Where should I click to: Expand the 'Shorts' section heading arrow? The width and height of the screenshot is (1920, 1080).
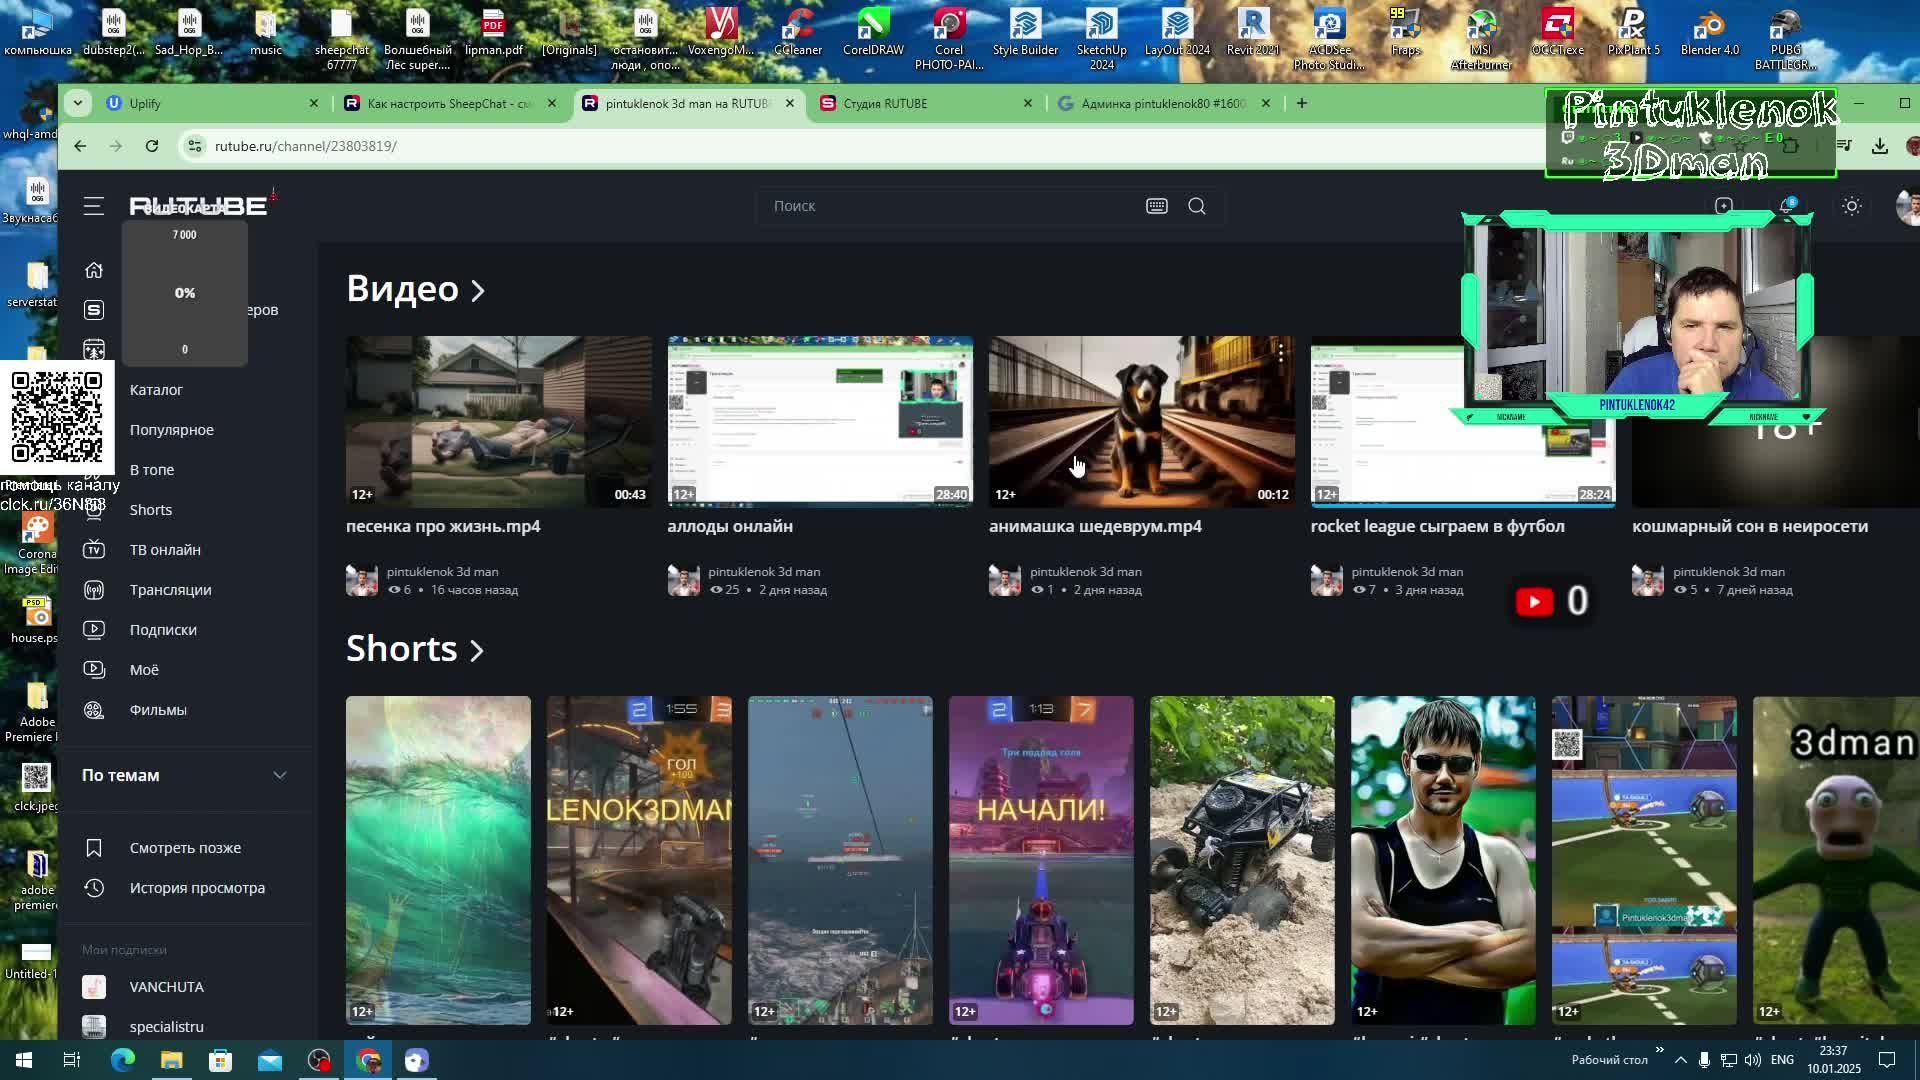tap(477, 651)
